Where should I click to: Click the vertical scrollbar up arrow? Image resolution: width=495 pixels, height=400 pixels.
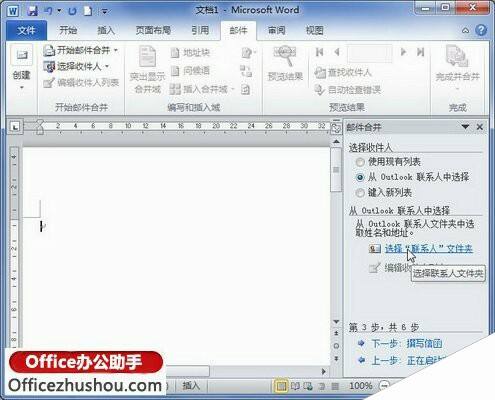click(x=336, y=142)
